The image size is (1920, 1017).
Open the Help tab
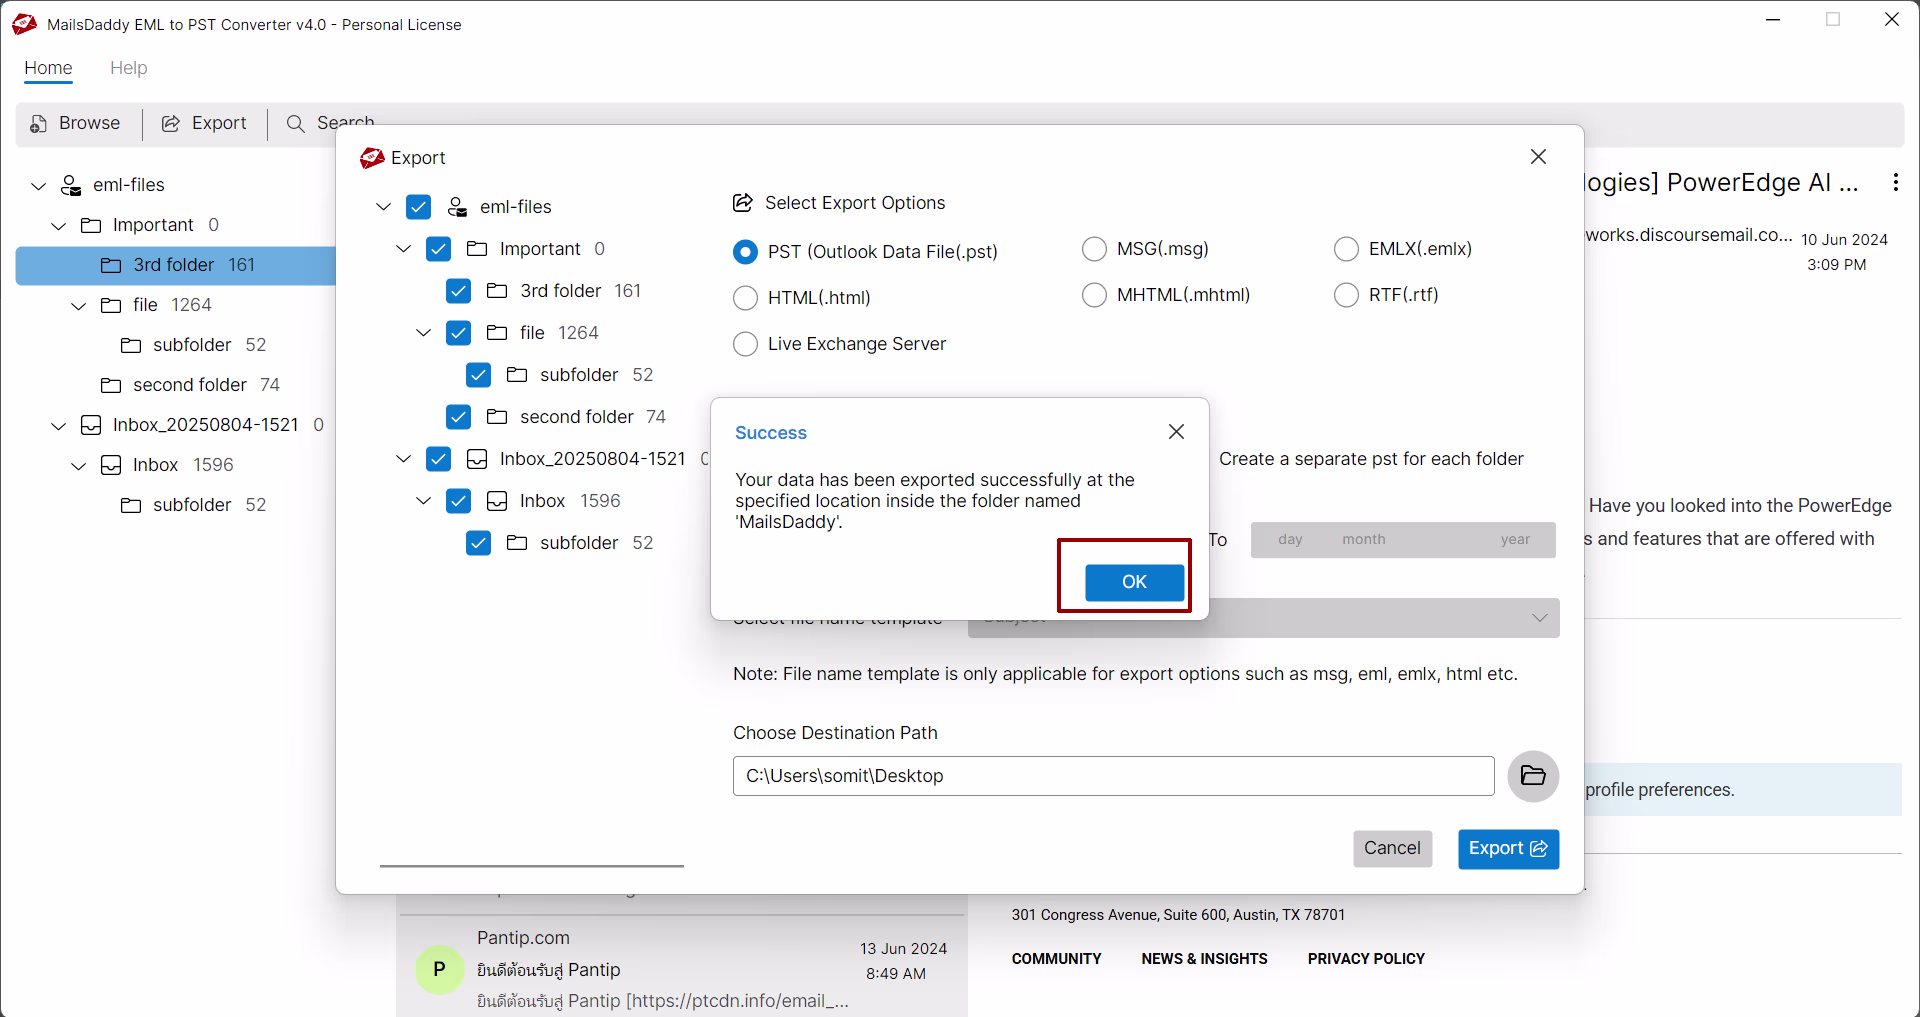tap(128, 68)
